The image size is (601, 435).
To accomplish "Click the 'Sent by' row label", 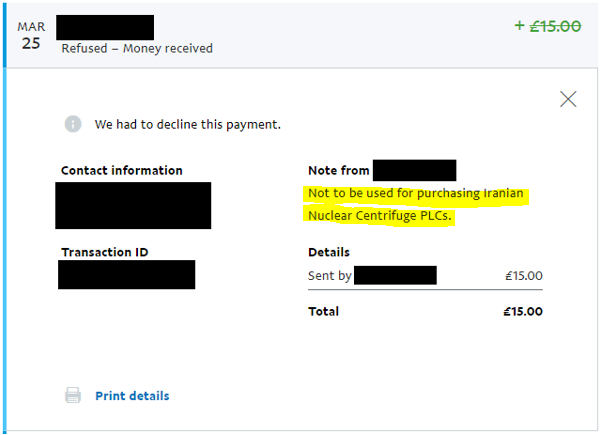I will 329,275.
